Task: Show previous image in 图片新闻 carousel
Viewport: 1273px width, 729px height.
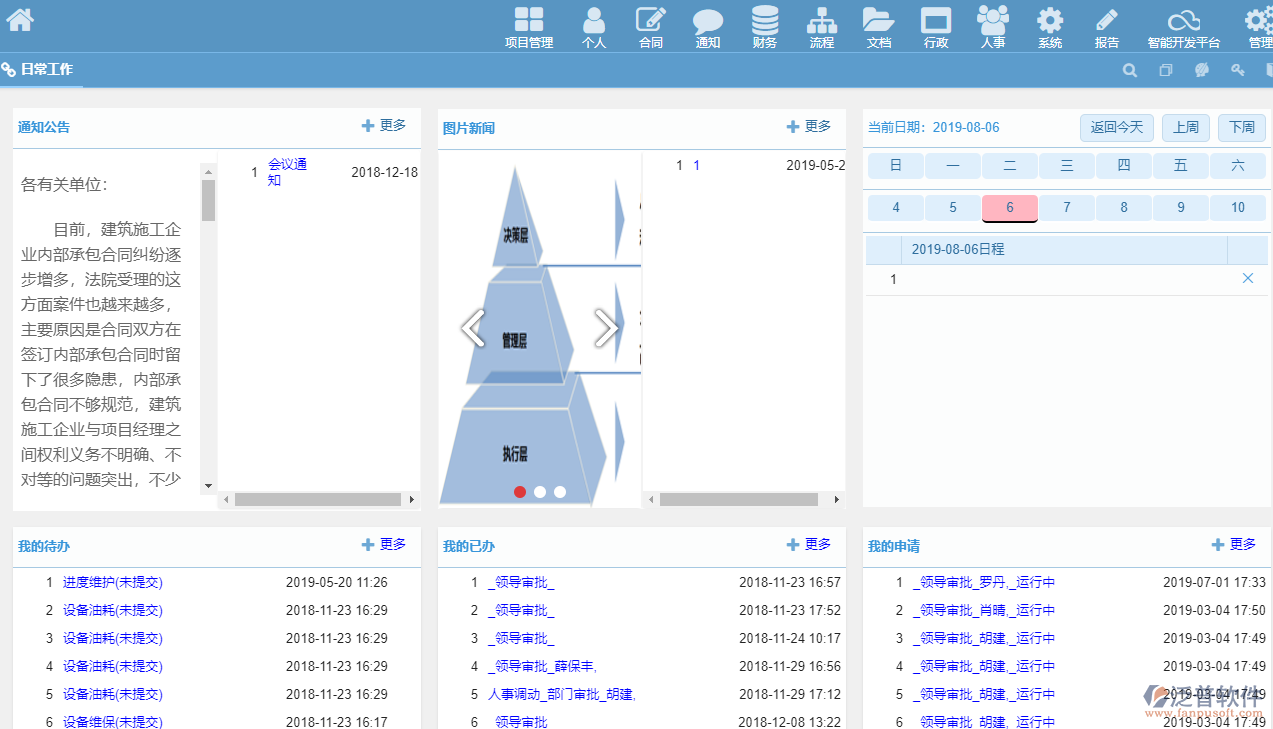Action: [473, 327]
